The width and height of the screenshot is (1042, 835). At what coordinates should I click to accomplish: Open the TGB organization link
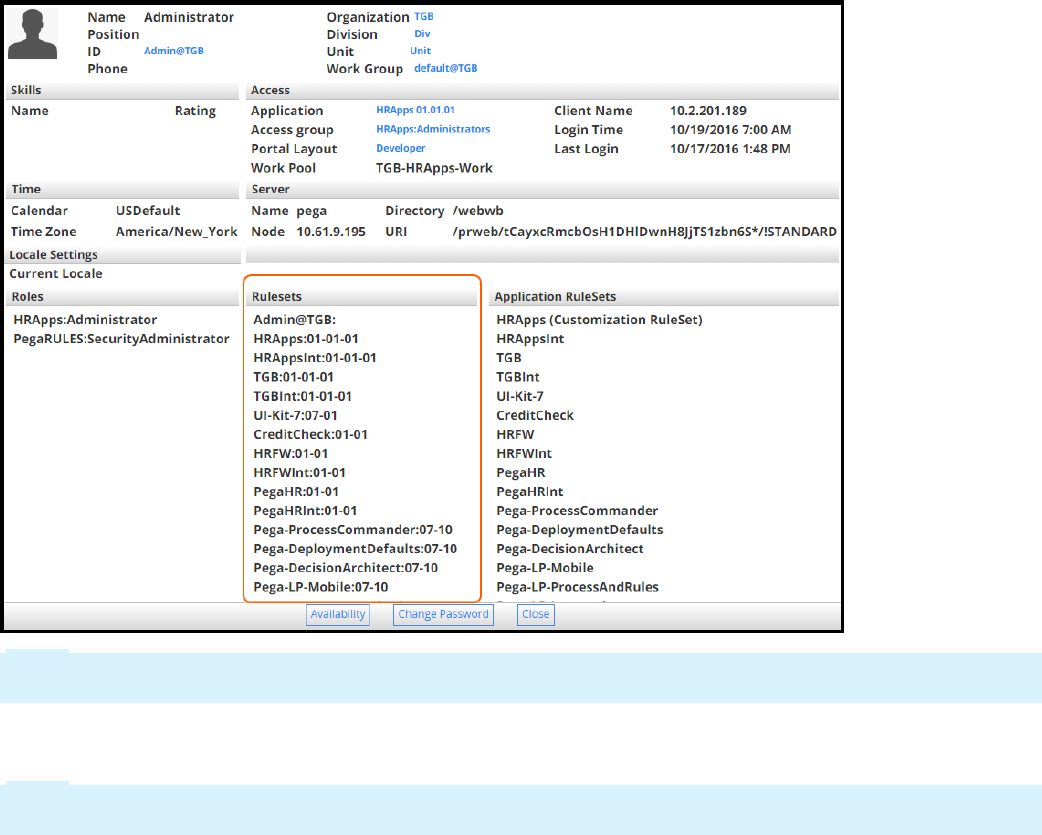point(423,17)
